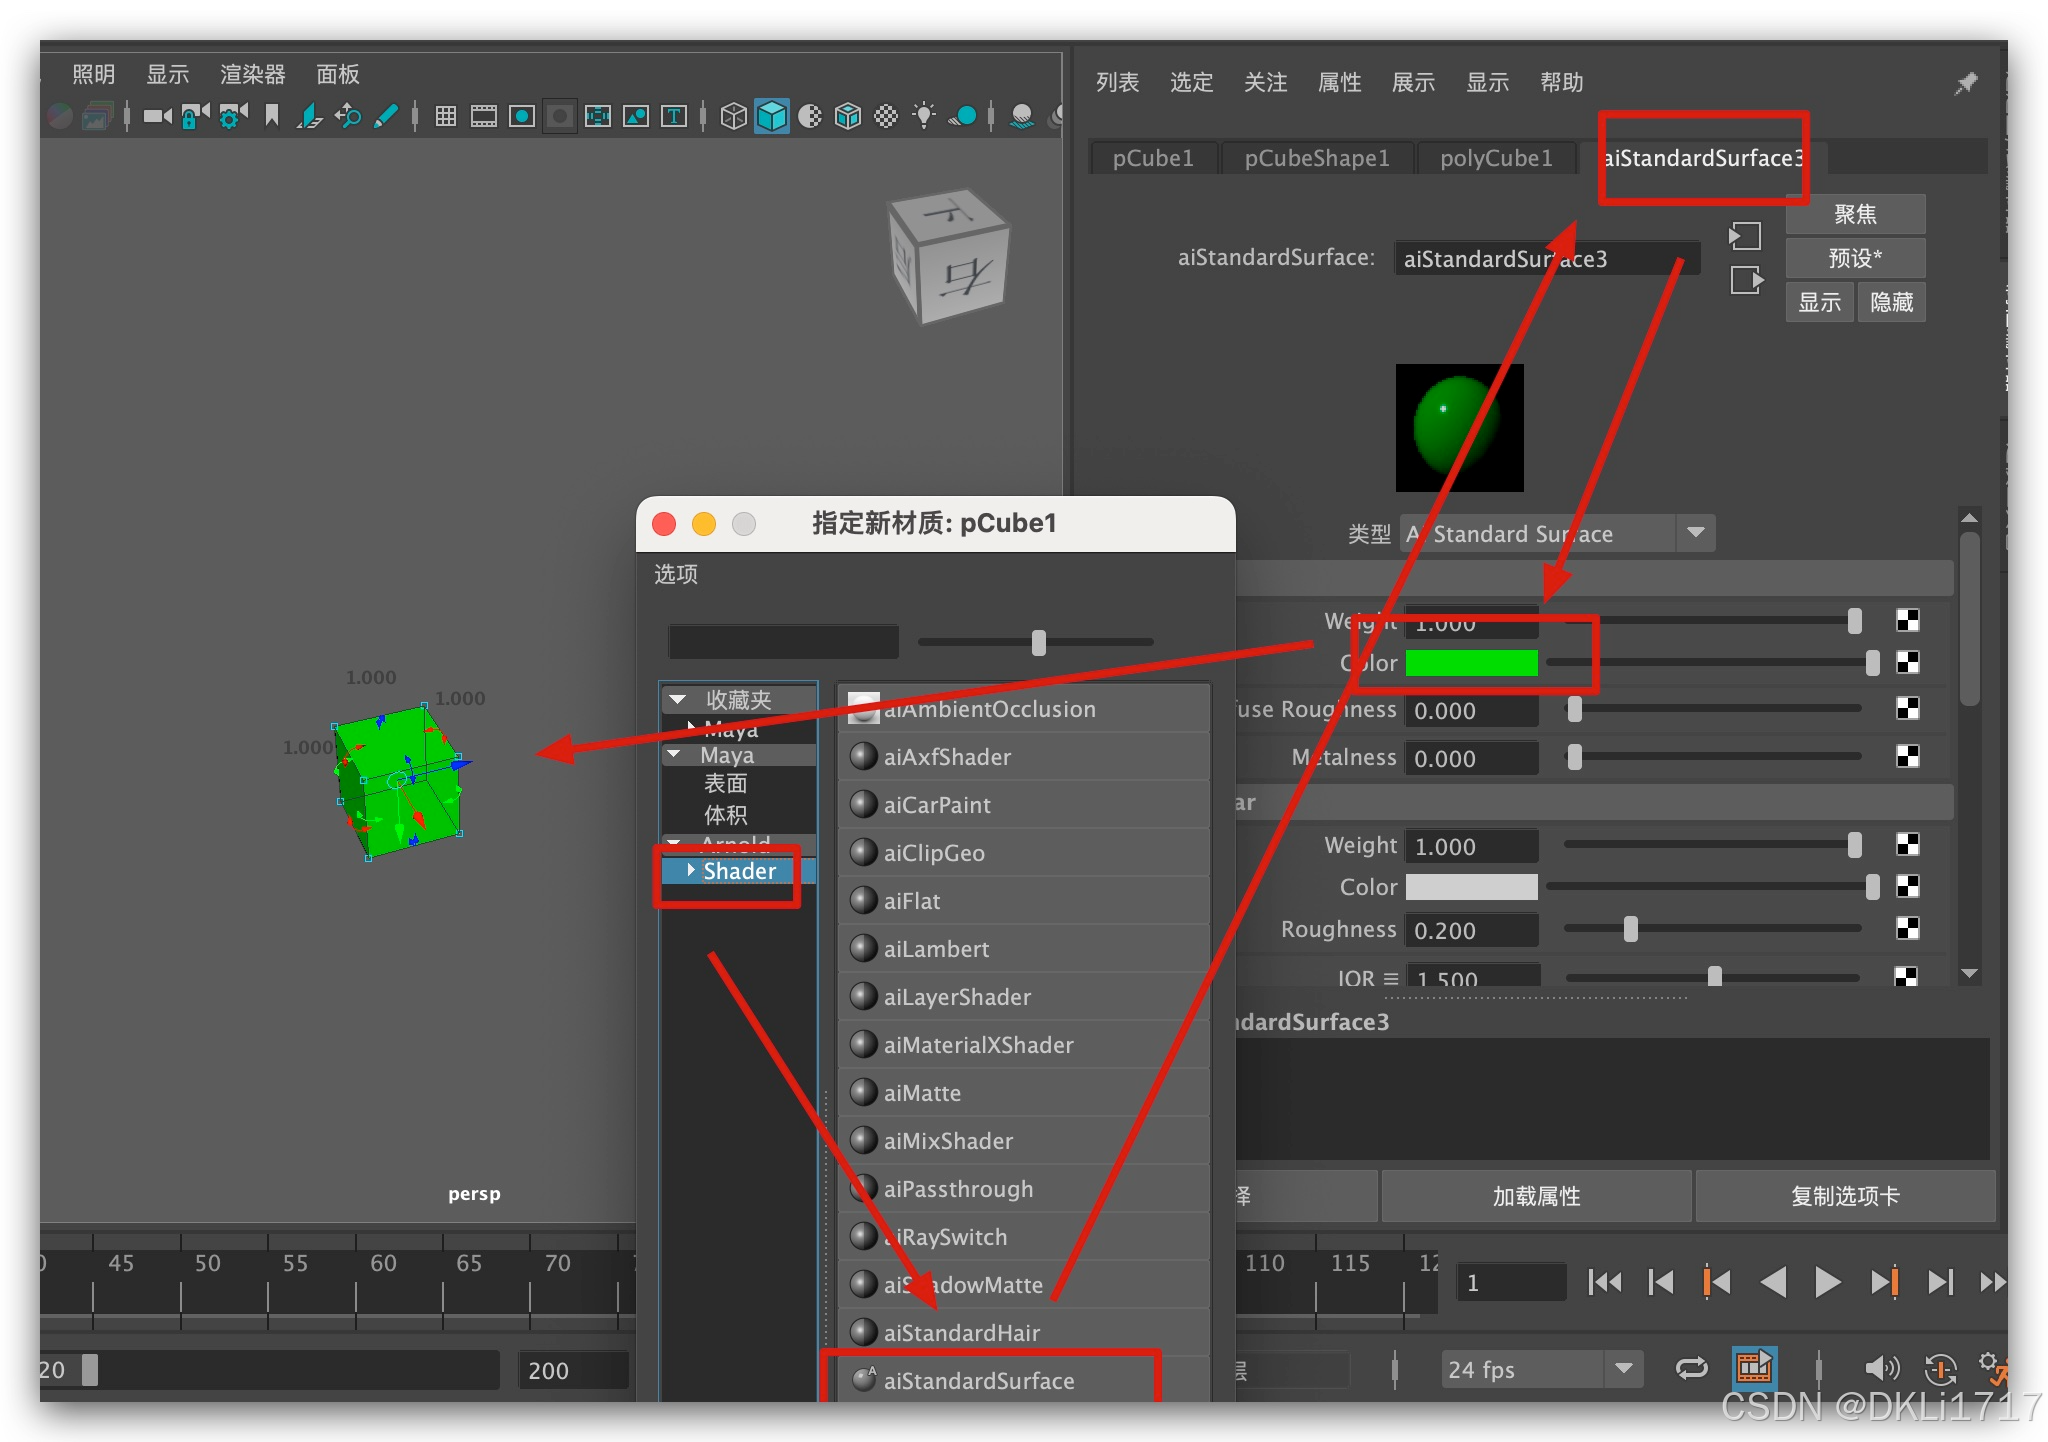2048x1442 pixels.
Task: Toggle smooth shade all cube icon
Action: click(772, 116)
